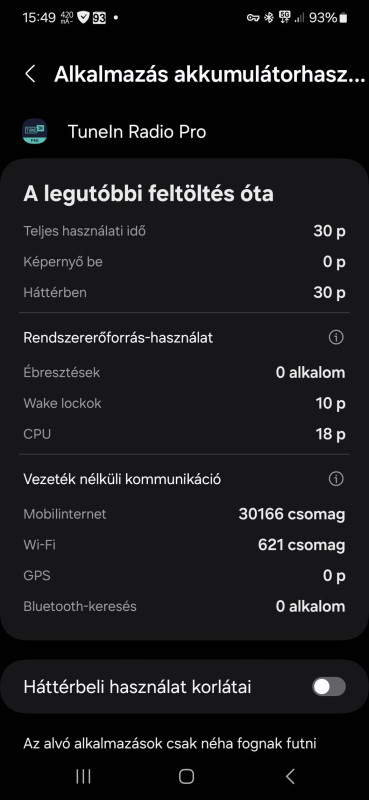Tap the back arrow in the header
The image size is (369, 800).
[x=30, y=74]
